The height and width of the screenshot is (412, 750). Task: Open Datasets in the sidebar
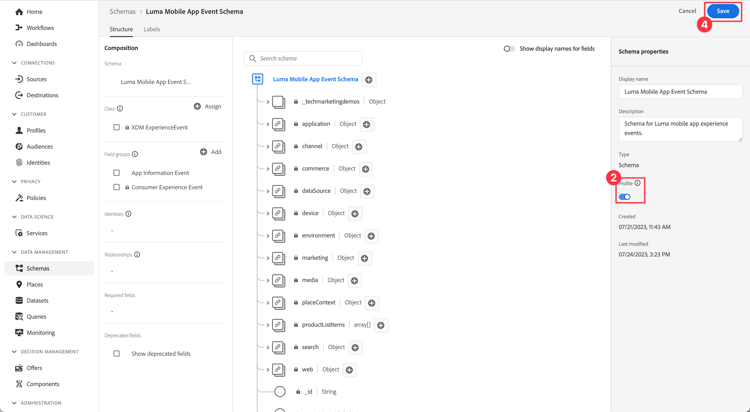point(37,300)
